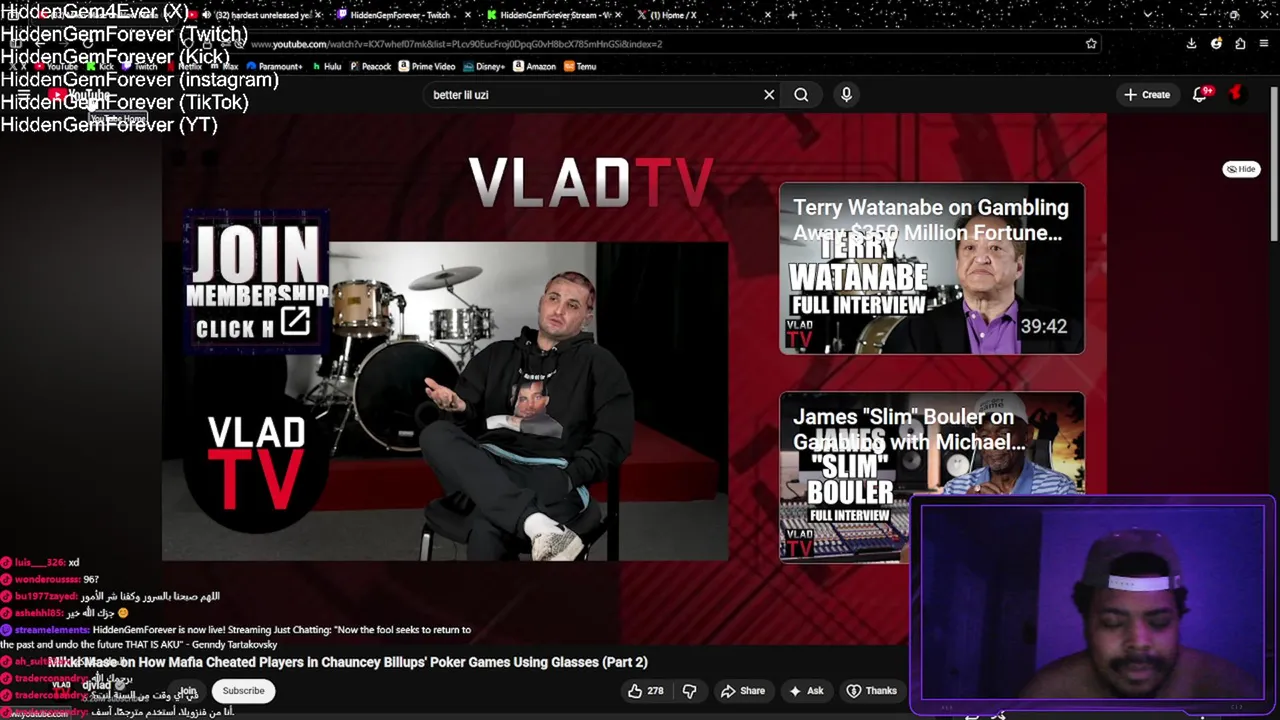Click the Create button
The width and height of the screenshot is (1280, 720).
(x=1146, y=95)
